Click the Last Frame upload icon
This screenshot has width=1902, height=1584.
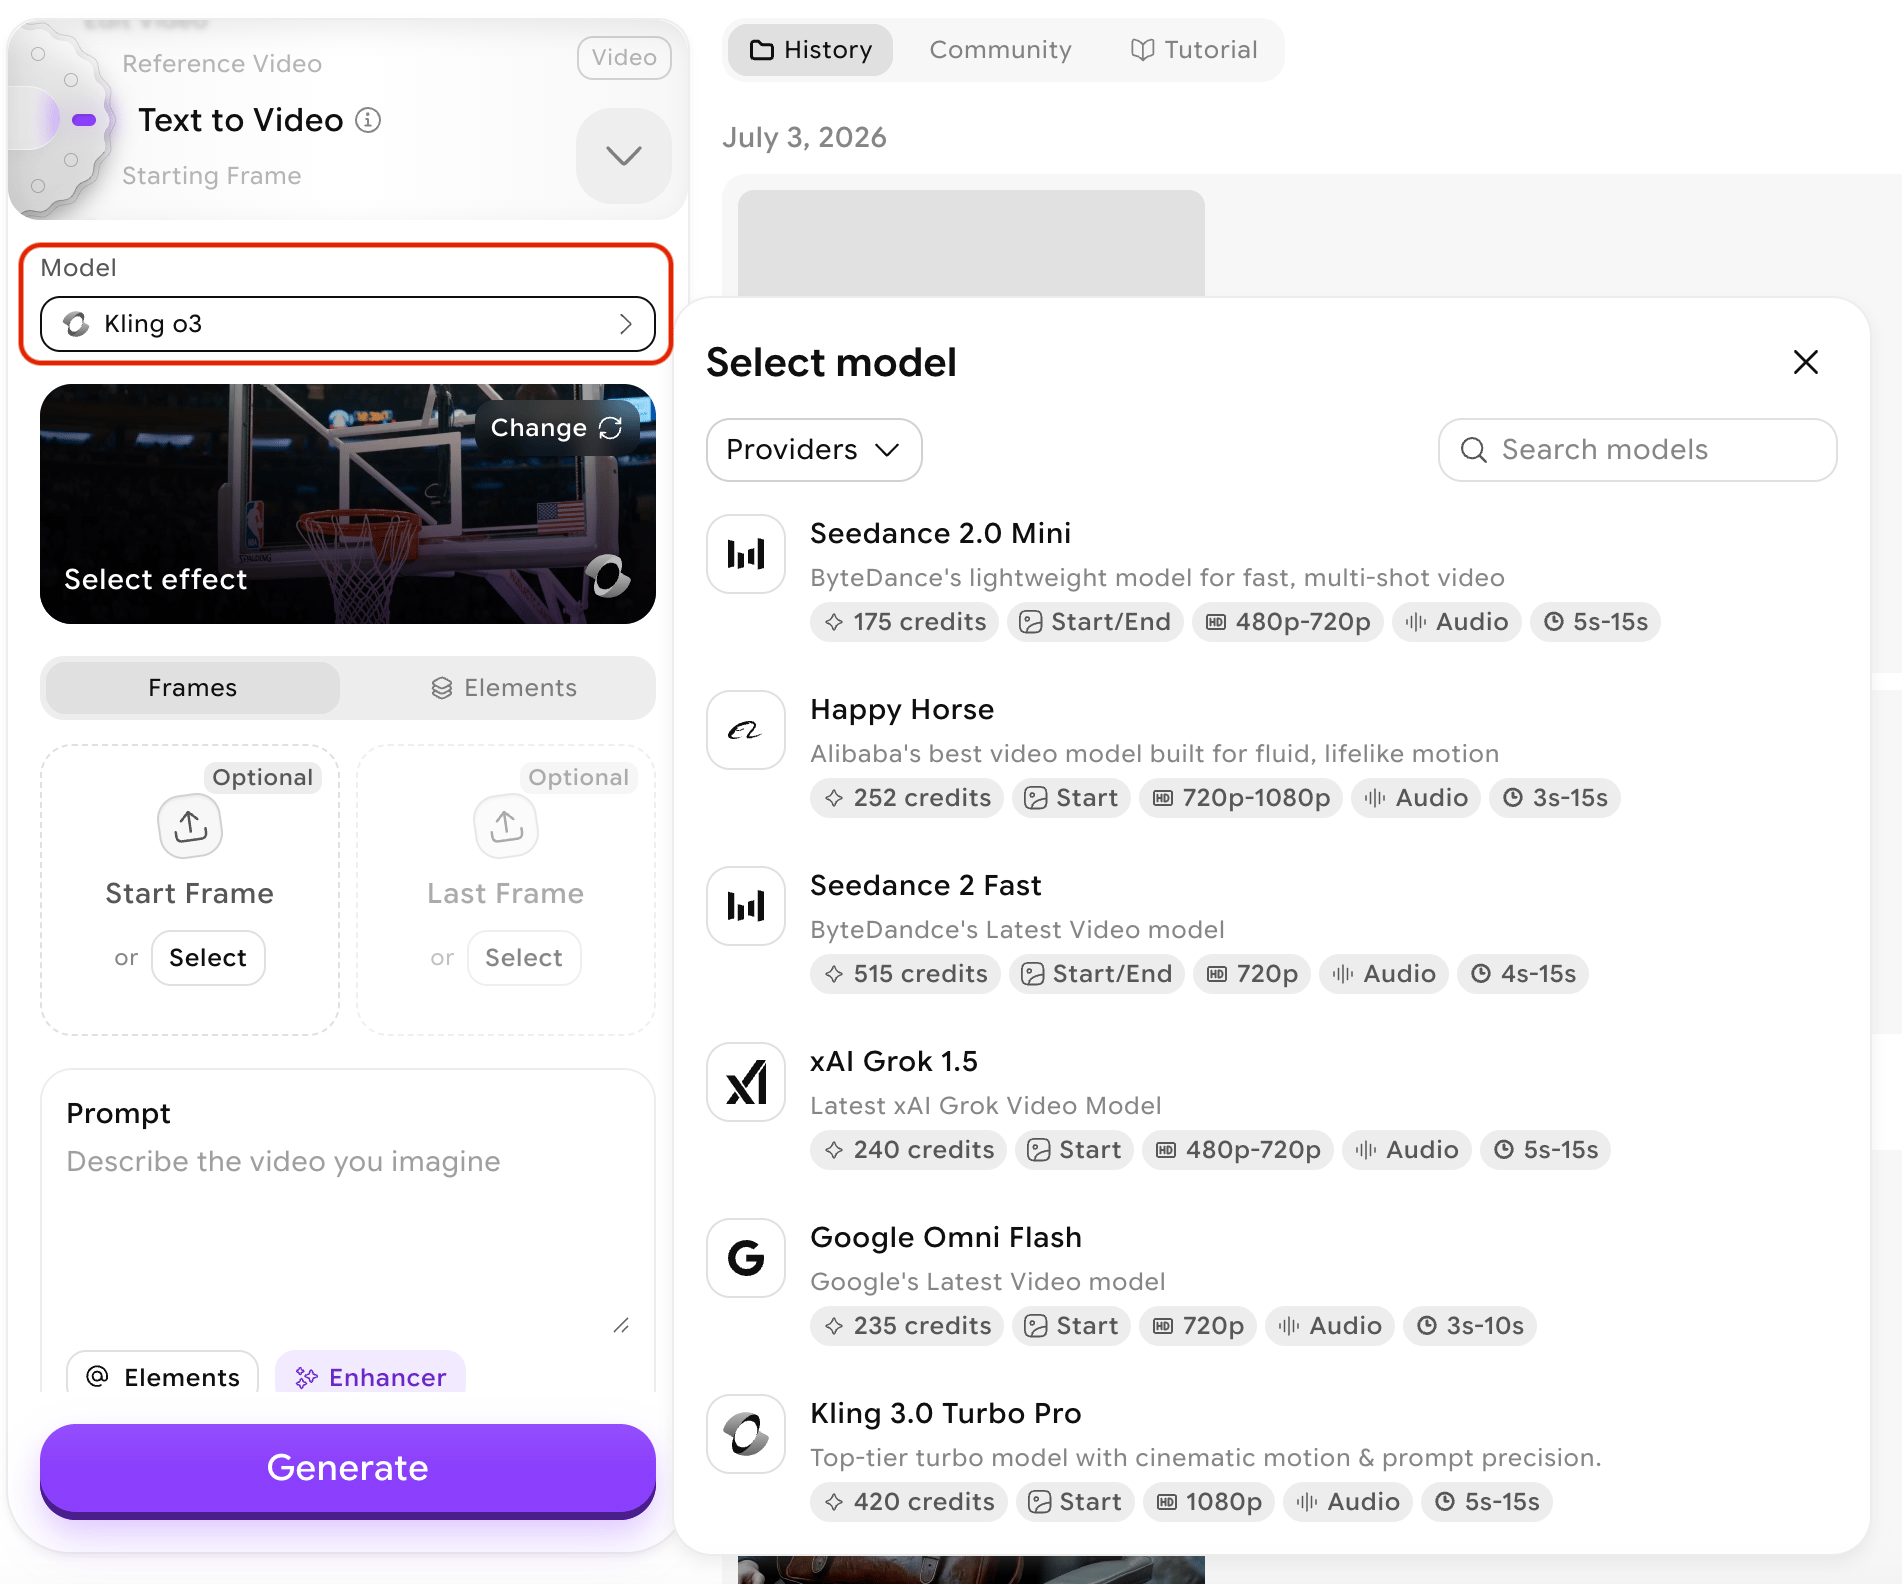(x=506, y=826)
